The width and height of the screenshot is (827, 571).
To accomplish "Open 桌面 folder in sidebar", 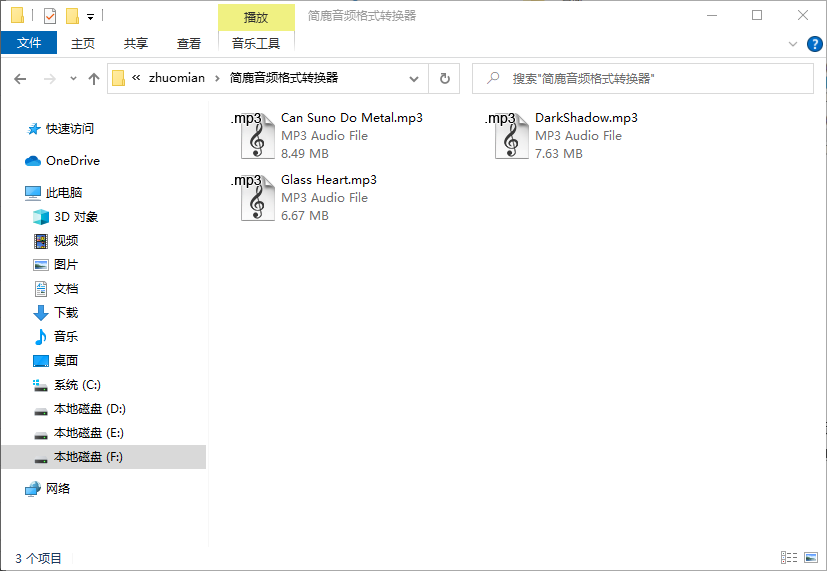I will [66, 361].
